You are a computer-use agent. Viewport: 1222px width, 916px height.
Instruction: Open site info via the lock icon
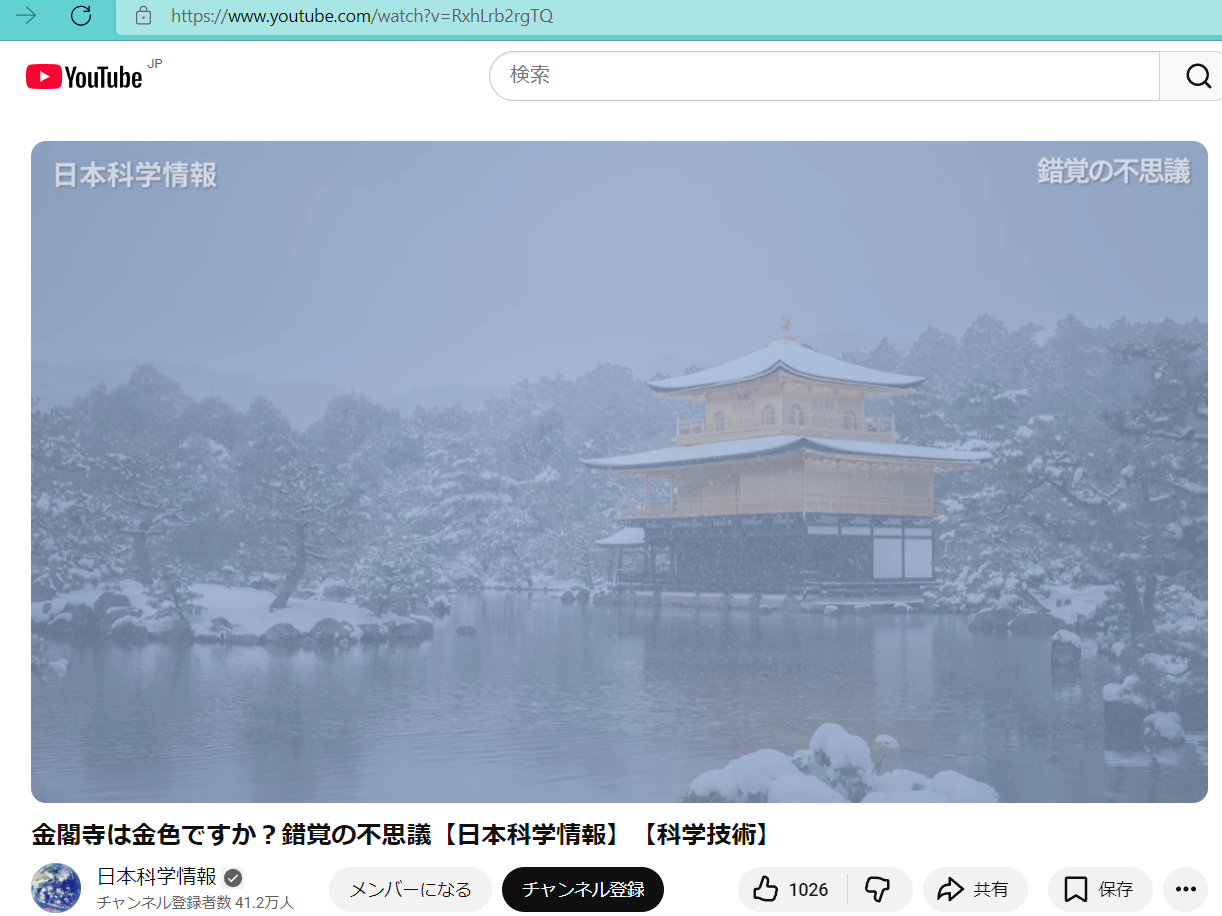[x=144, y=16]
